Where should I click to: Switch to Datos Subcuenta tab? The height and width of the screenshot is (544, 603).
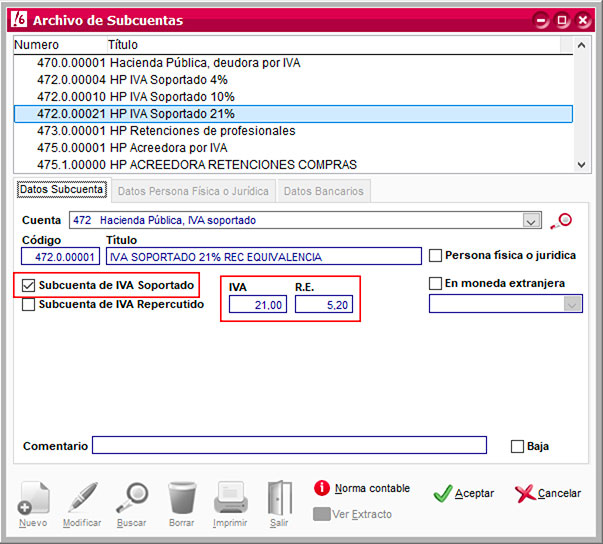tap(62, 190)
